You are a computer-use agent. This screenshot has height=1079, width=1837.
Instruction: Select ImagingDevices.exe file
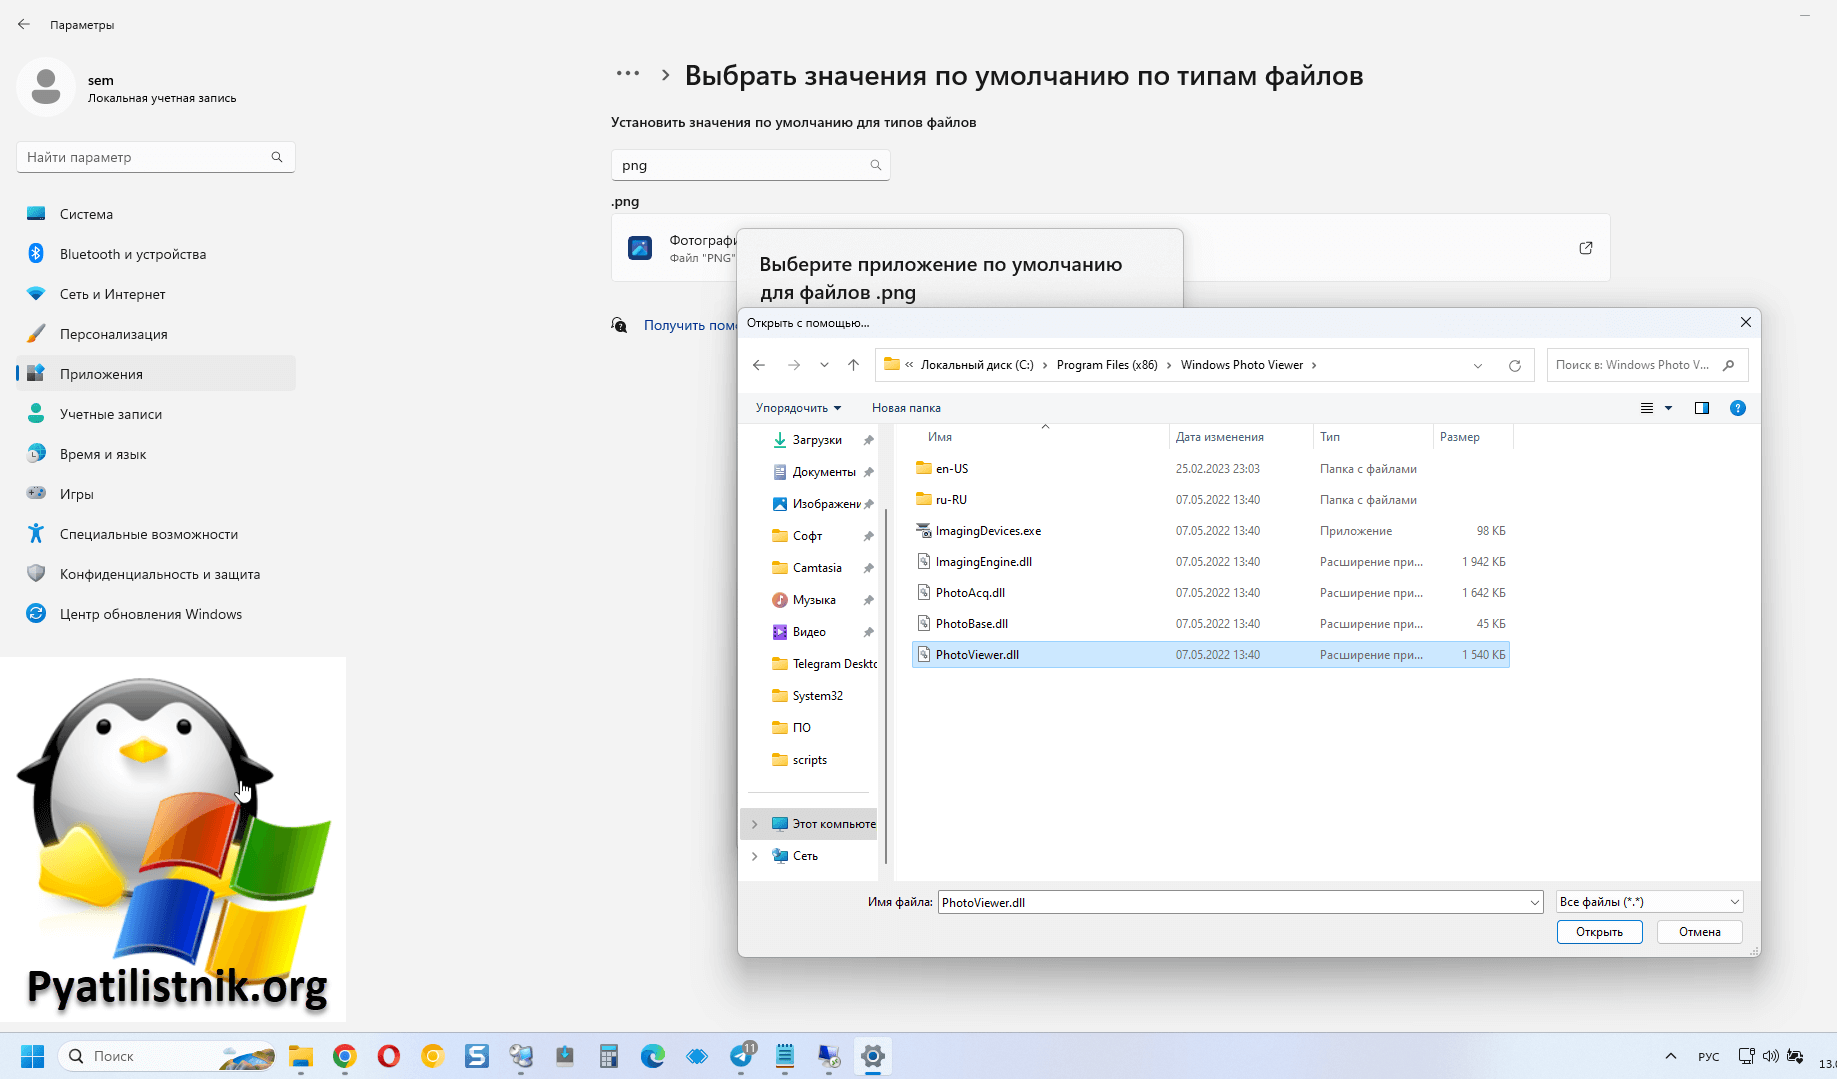(x=988, y=531)
